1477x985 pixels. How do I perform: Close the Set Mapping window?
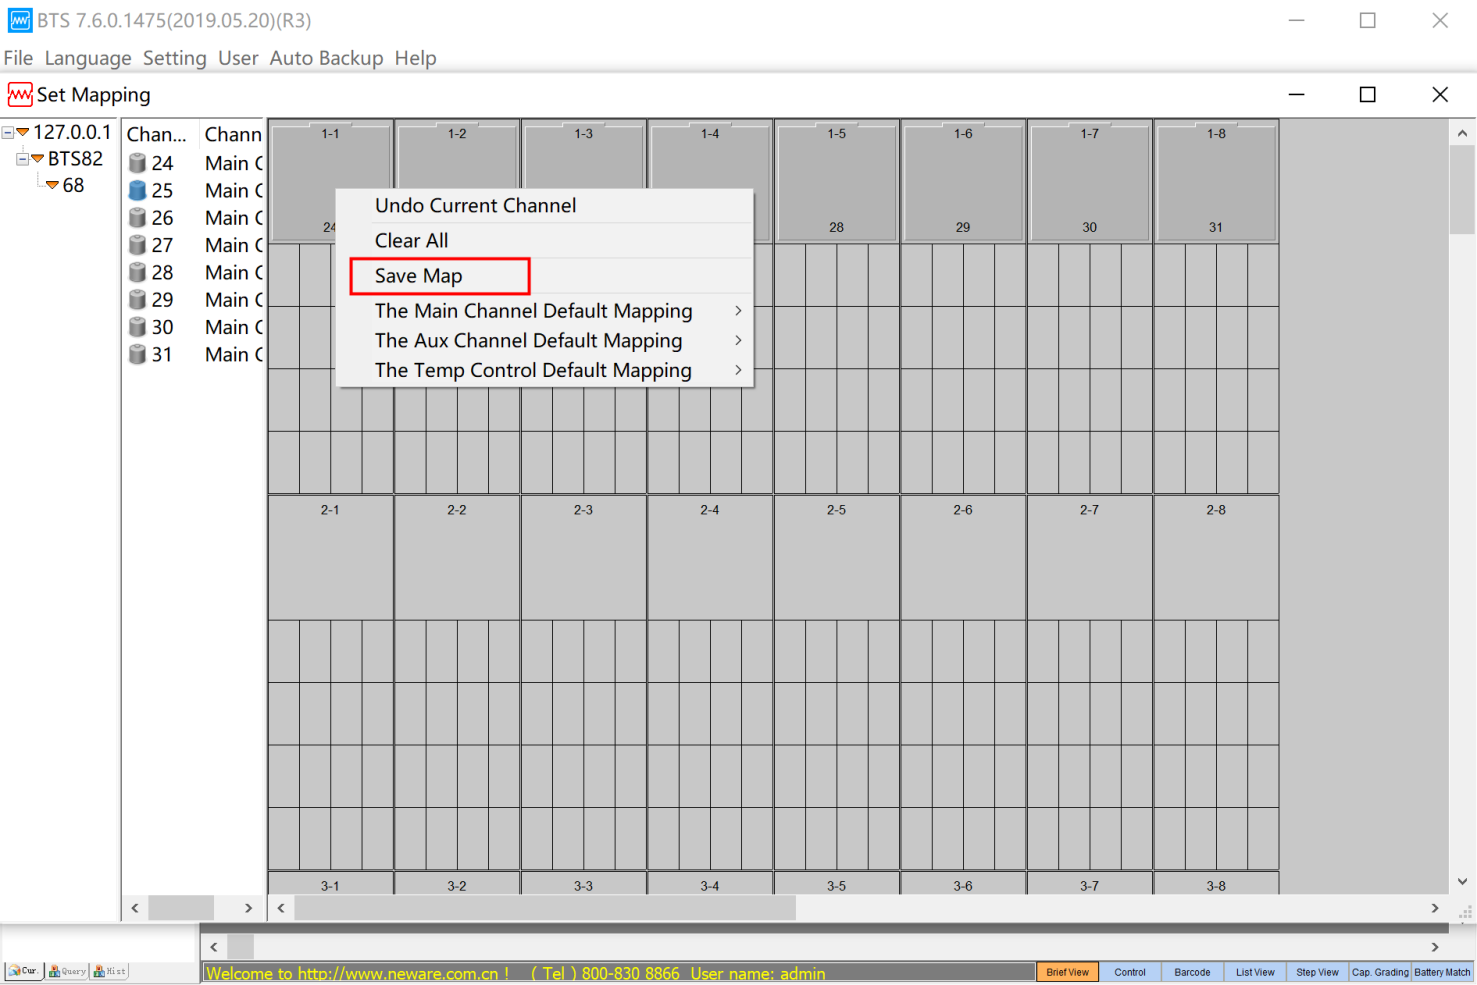[1440, 94]
